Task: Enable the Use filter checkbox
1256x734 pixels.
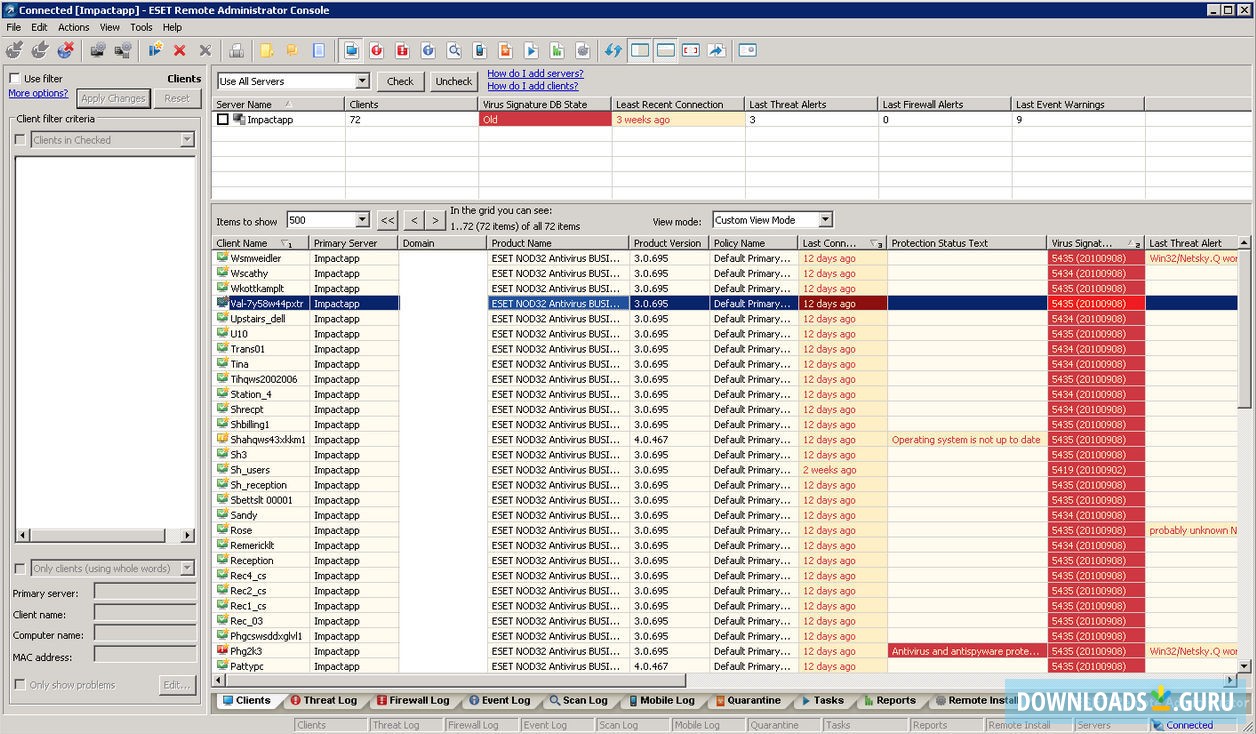Action: (15, 78)
